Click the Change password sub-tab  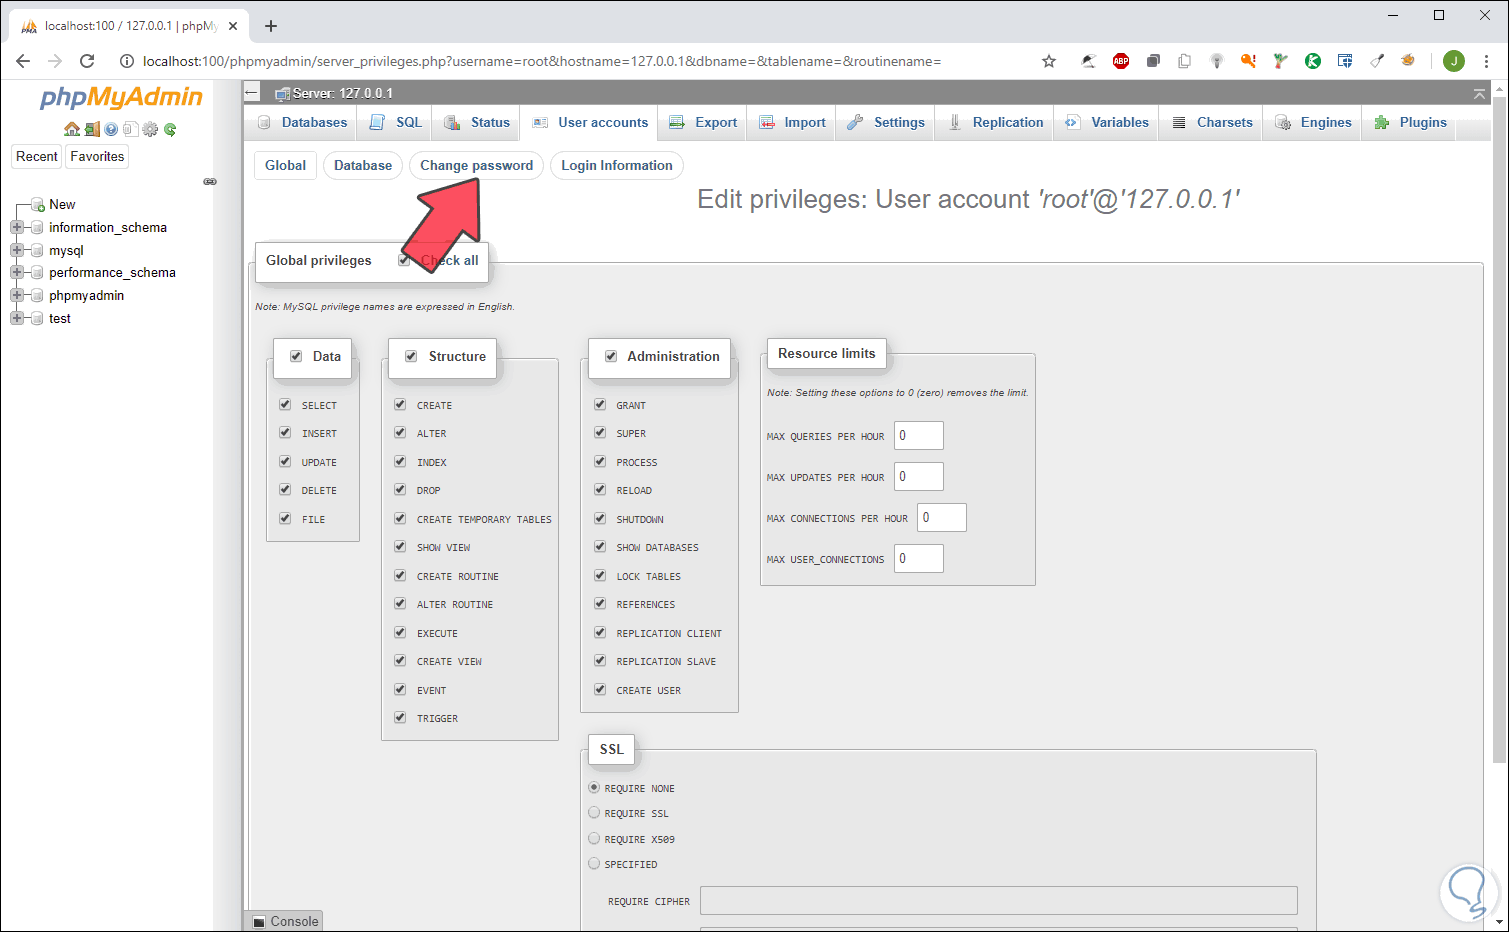click(x=476, y=166)
